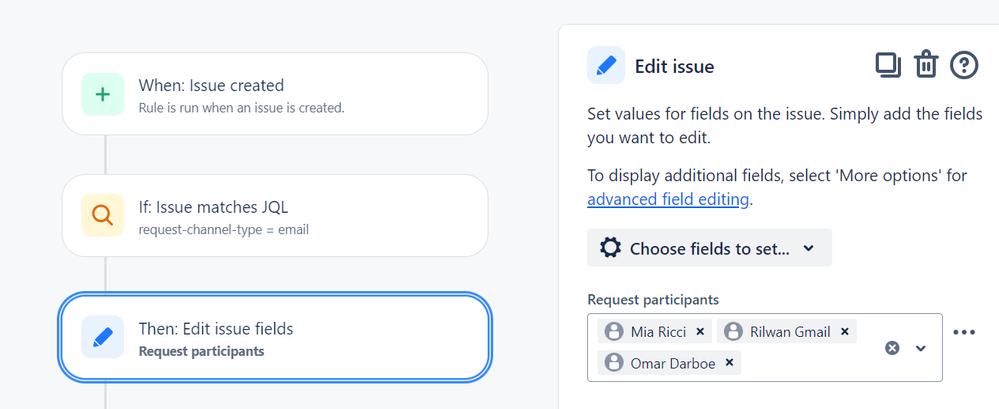Remove Mia Ricci from participants
999x409 pixels.
[700, 332]
